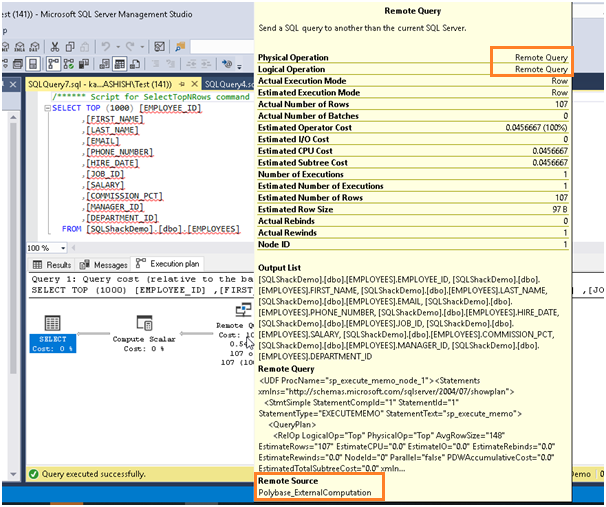
Task: Click the Actual Number of Rows label
Action: pyautogui.click(x=303, y=104)
